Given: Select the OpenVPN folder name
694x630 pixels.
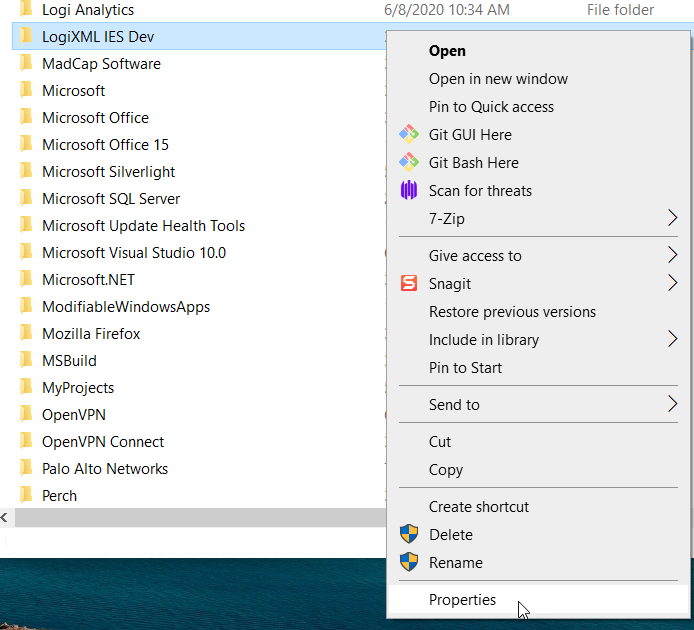Looking at the screenshot, I should pyautogui.click(x=74, y=415).
